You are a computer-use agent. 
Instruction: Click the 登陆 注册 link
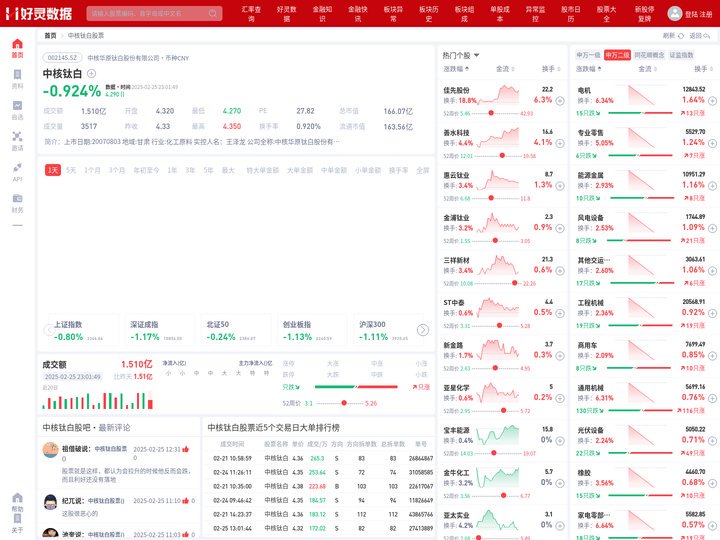pyautogui.click(x=698, y=14)
